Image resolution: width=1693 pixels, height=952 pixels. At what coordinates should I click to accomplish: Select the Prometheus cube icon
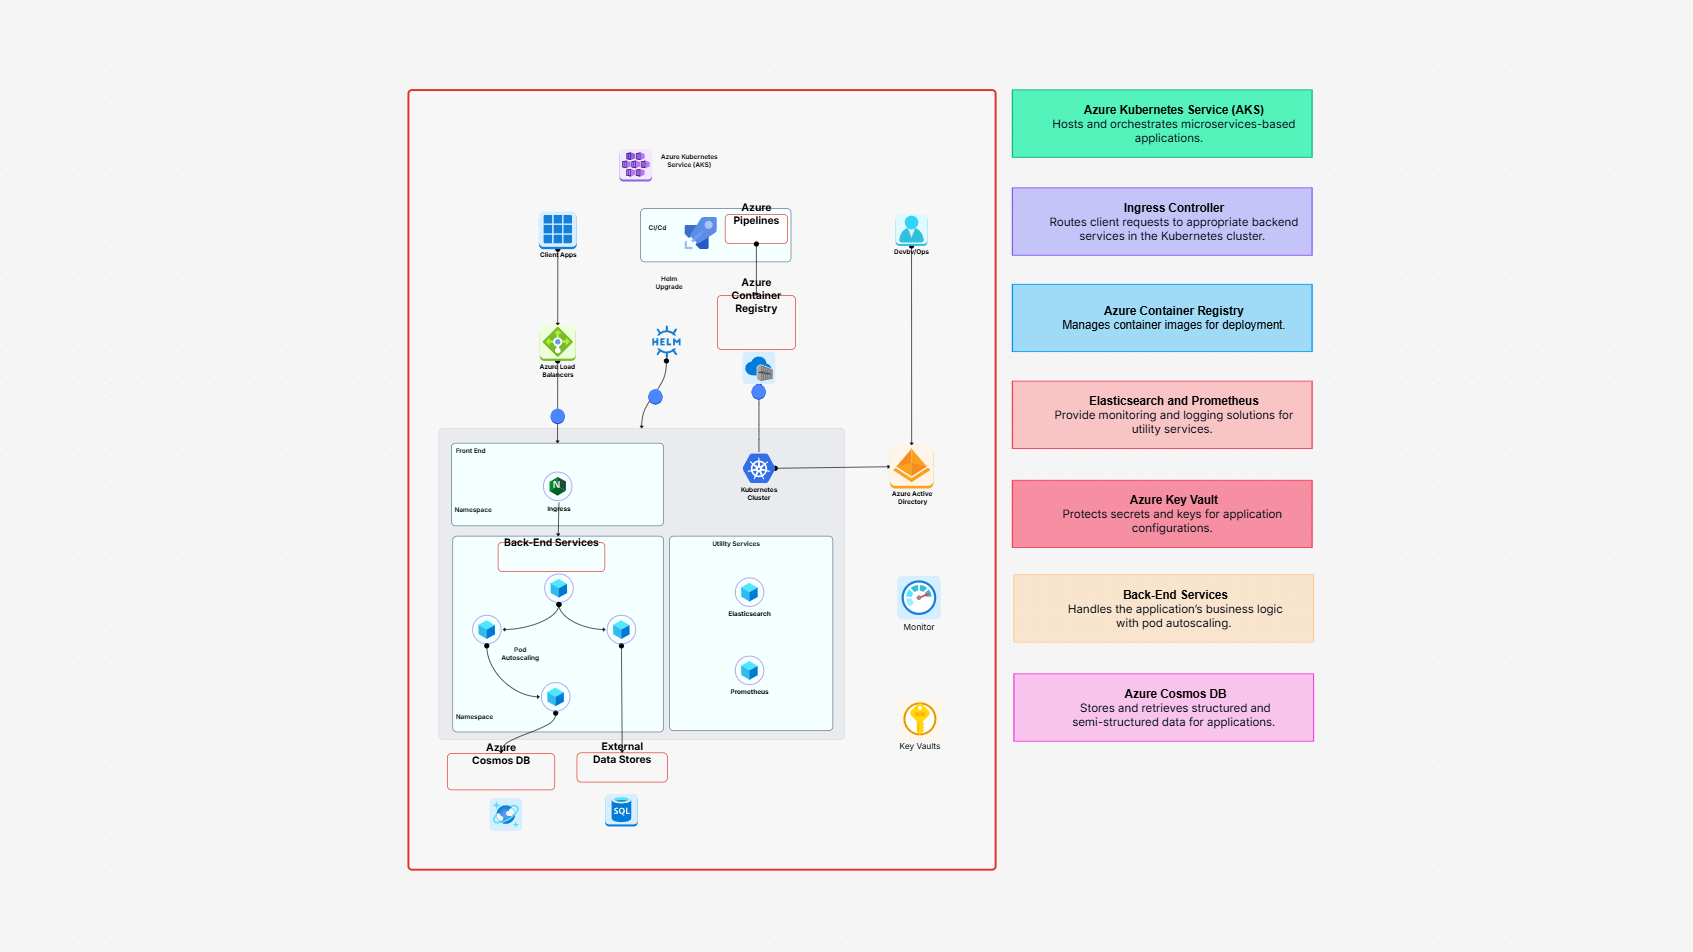[x=750, y=671]
